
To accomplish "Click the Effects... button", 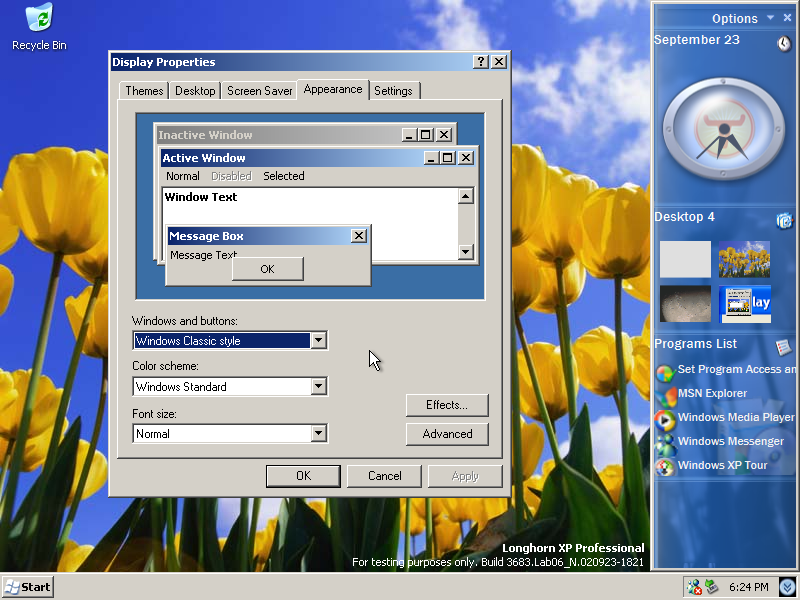I will tap(447, 405).
